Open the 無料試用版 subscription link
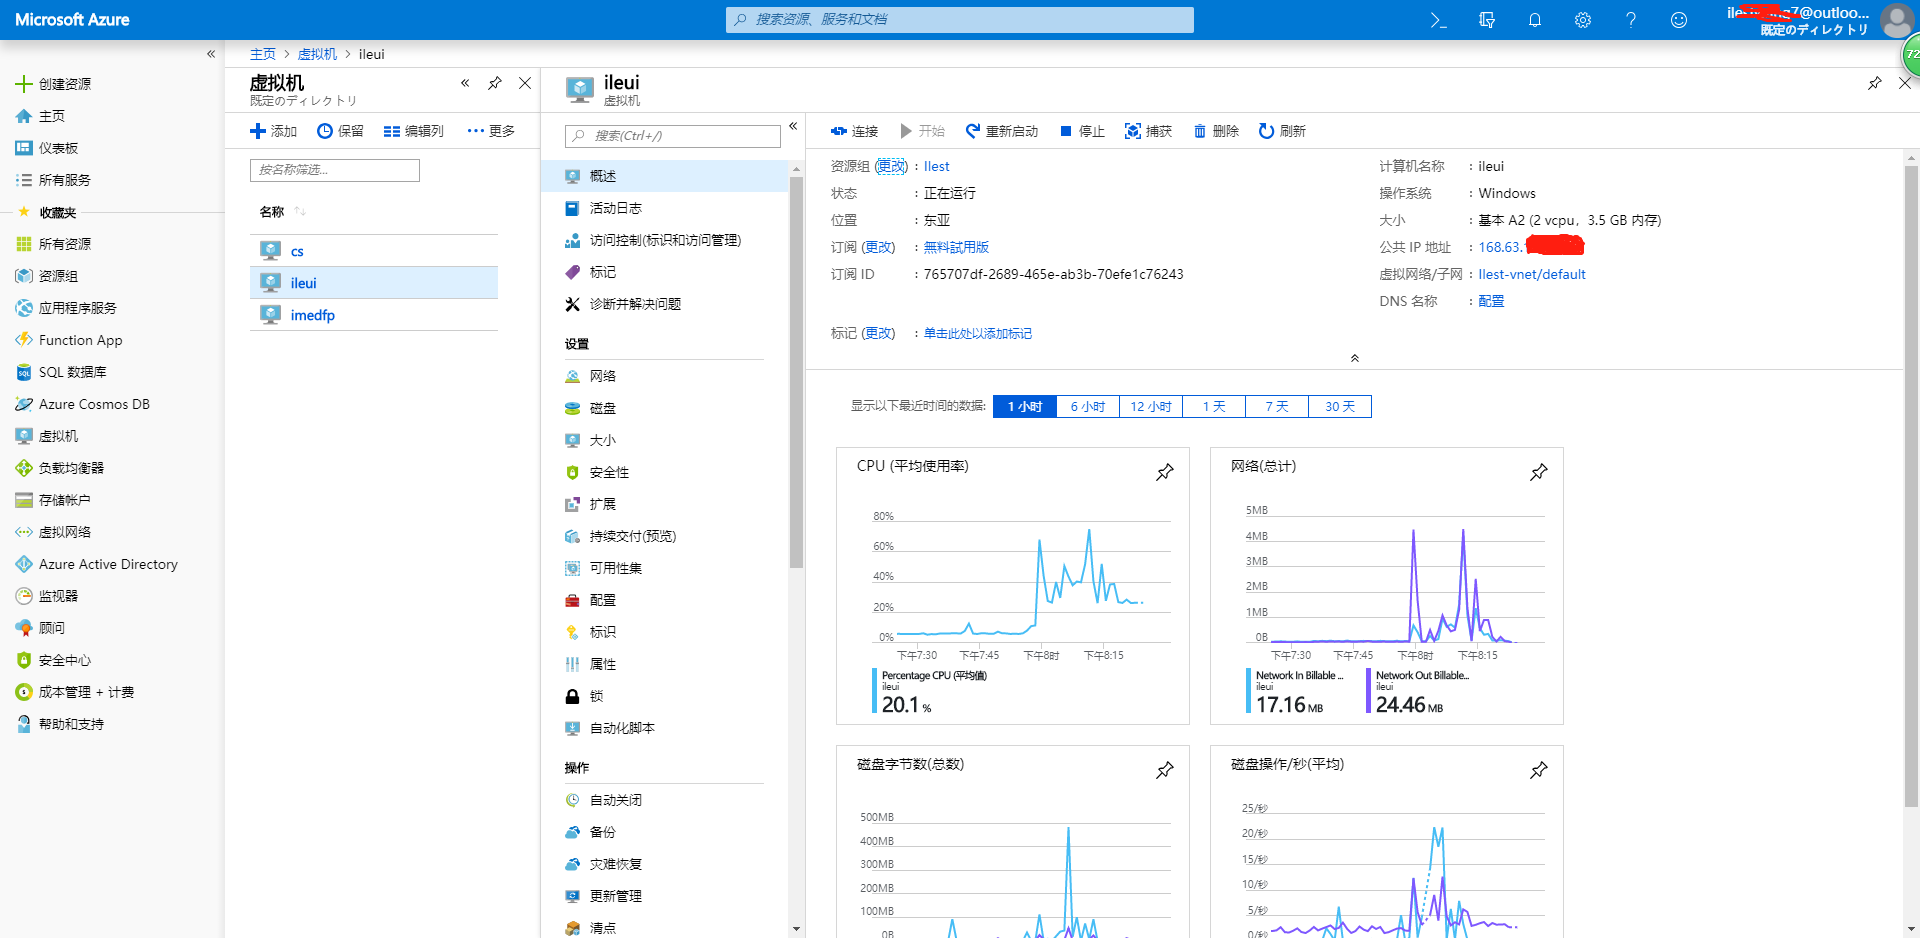Viewport: 1920px width, 938px height. [x=956, y=247]
